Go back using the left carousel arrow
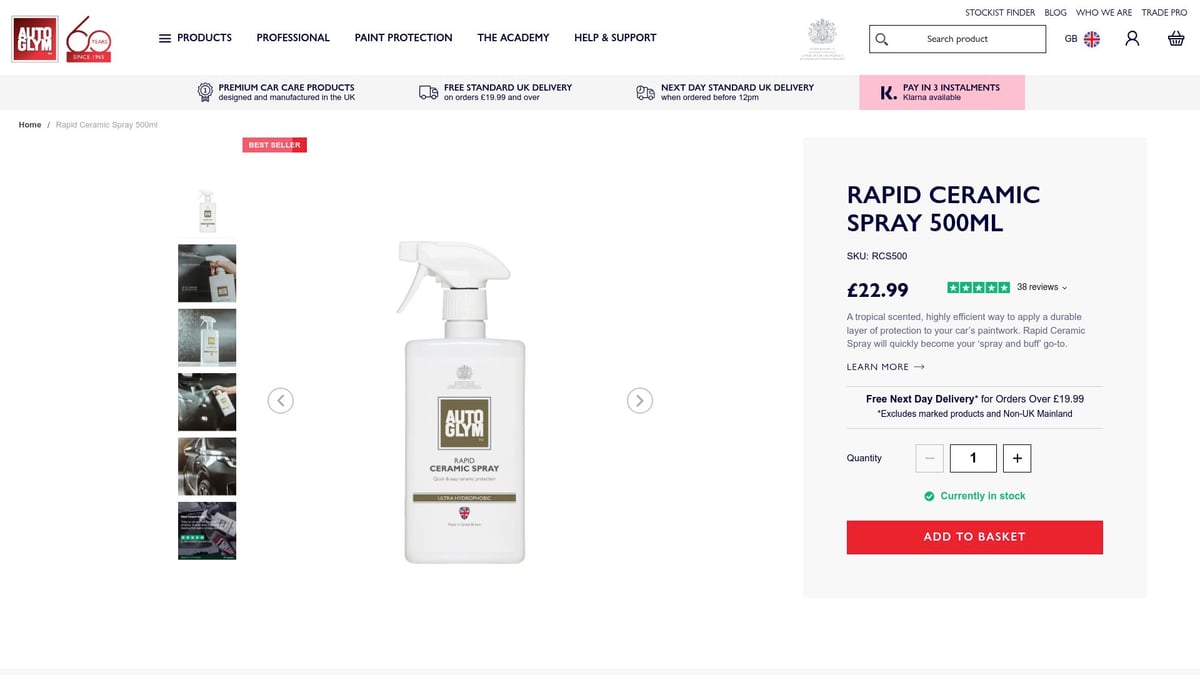The width and height of the screenshot is (1200, 675). (281, 400)
